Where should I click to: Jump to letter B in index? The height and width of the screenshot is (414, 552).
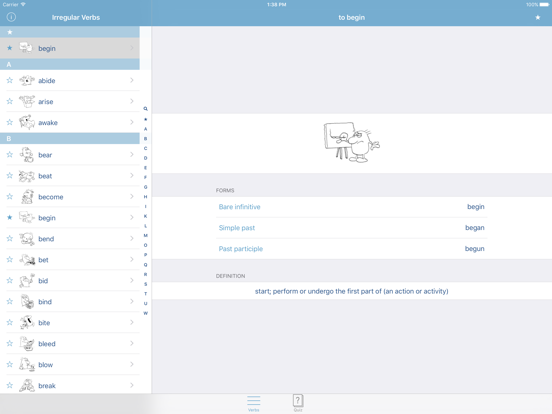145,139
